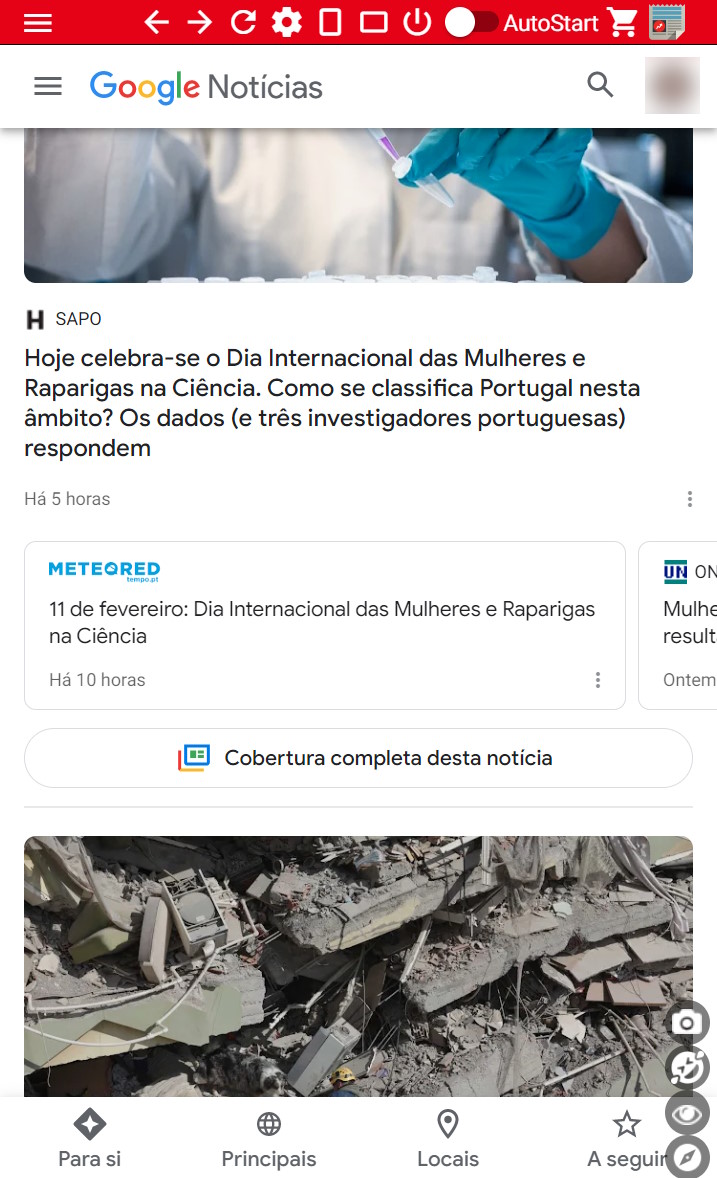Open the red toolbar hamburger menu
The width and height of the screenshot is (717, 1178).
pyautogui.click(x=38, y=23)
